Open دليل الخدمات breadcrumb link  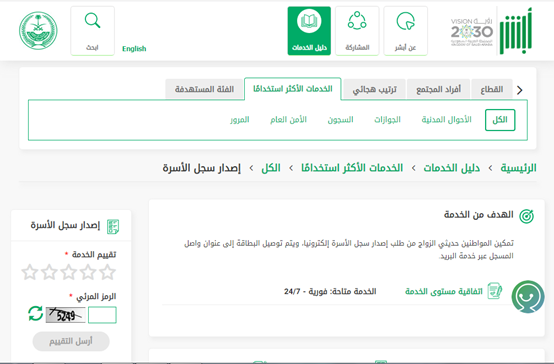click(x=452, y=168)
